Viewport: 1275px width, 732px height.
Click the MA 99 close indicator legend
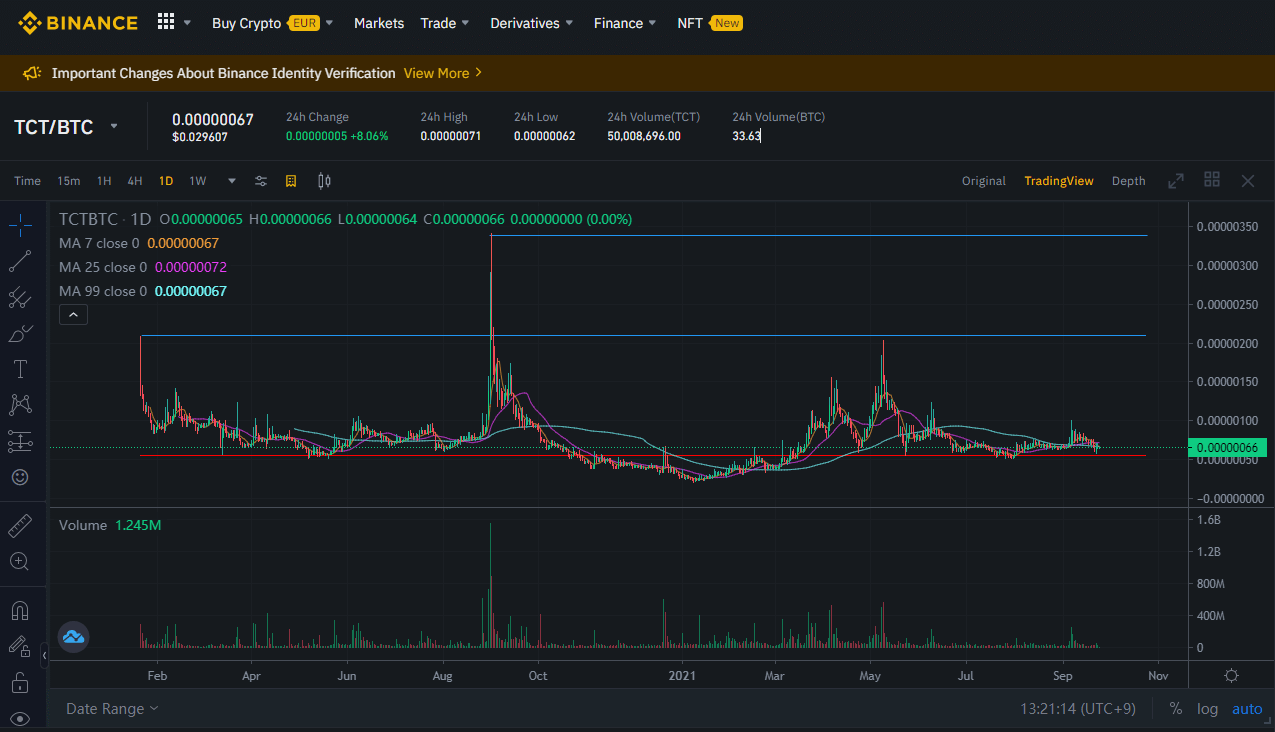143,291
